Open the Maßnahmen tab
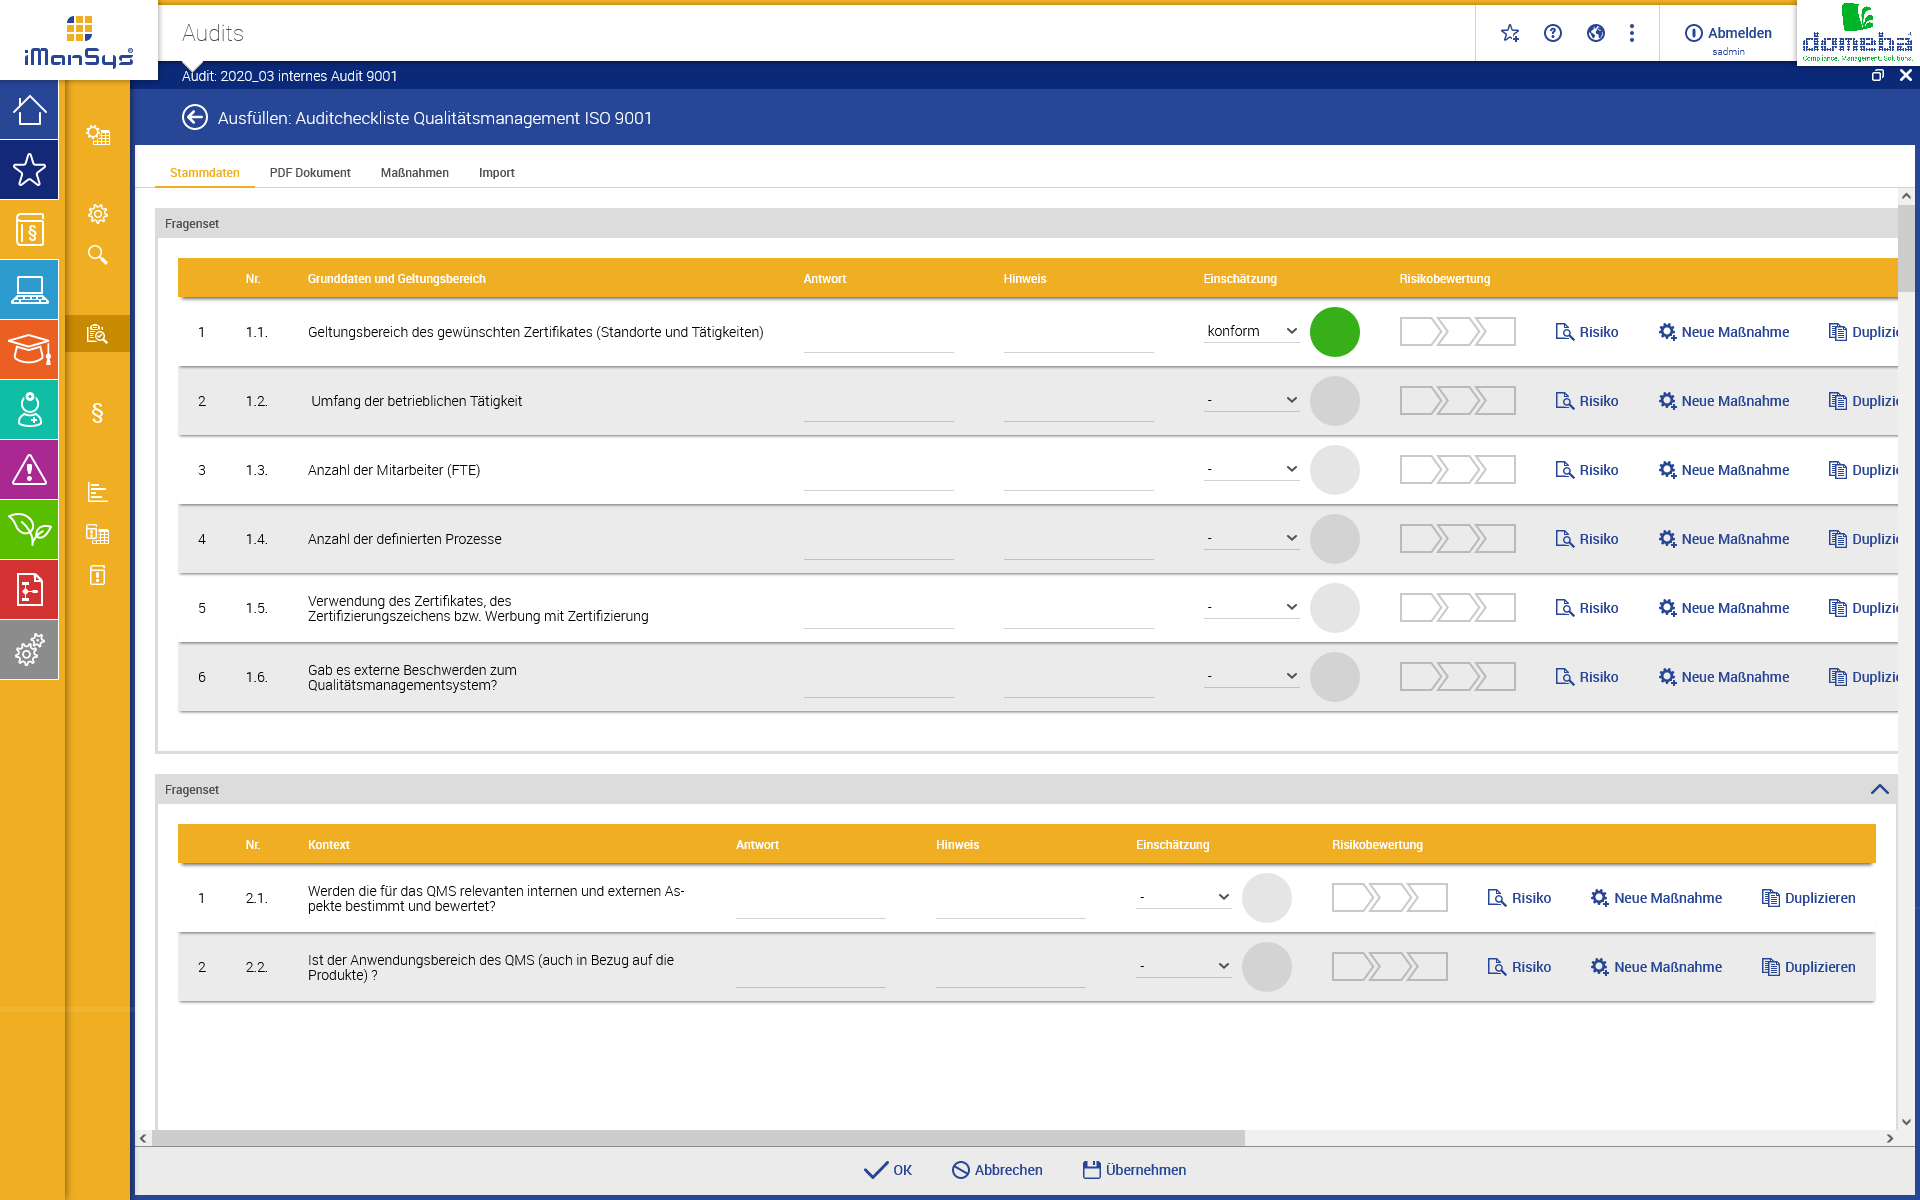This screenshot has height=1200, width=1920. tap(414, 172)
